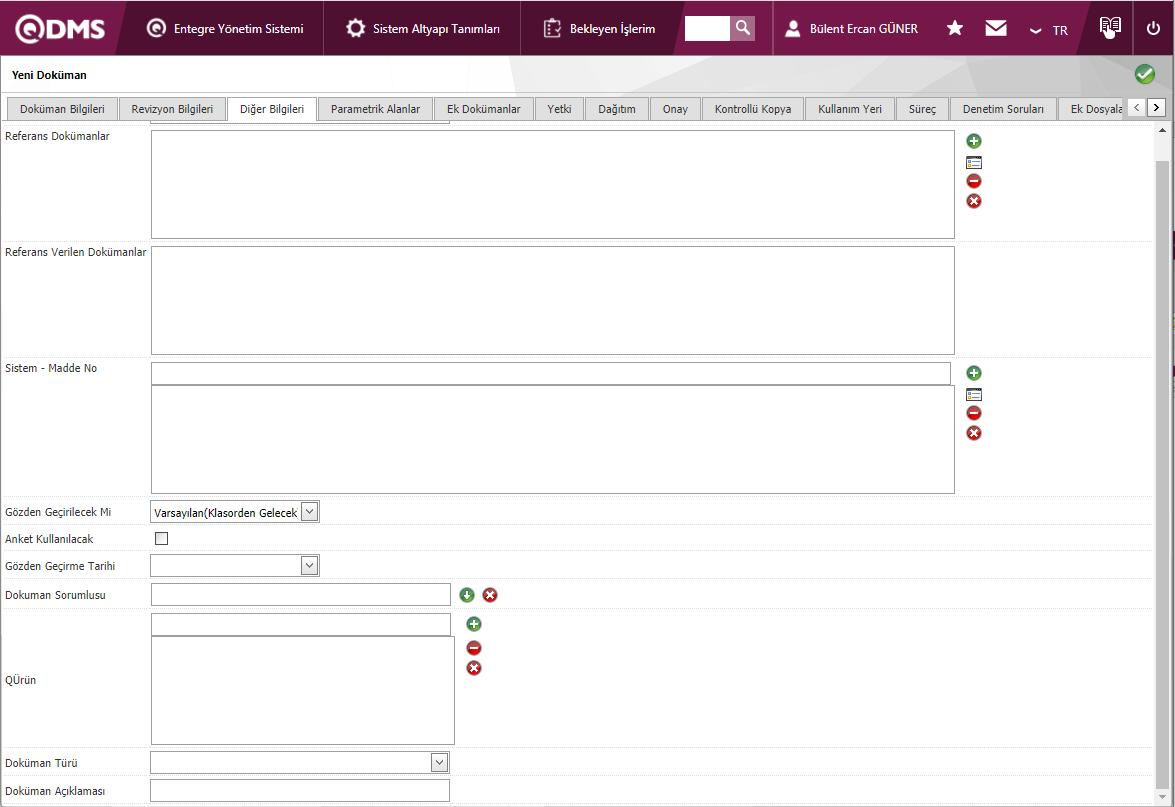Open Sistem Altyapı Tanımları menu

pos(423,29)
